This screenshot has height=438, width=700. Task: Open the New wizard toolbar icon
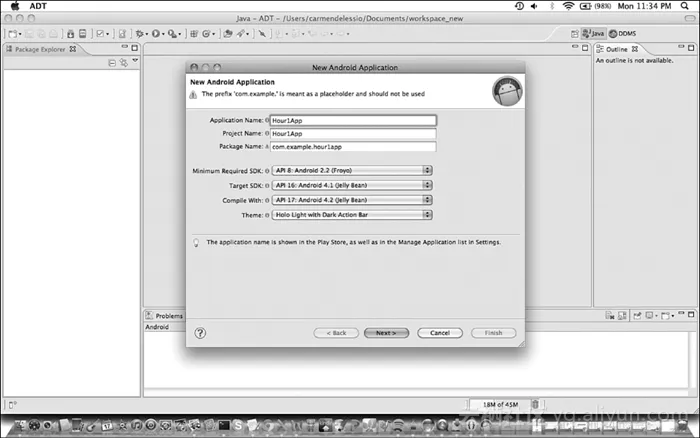click(x=12, y=34)
